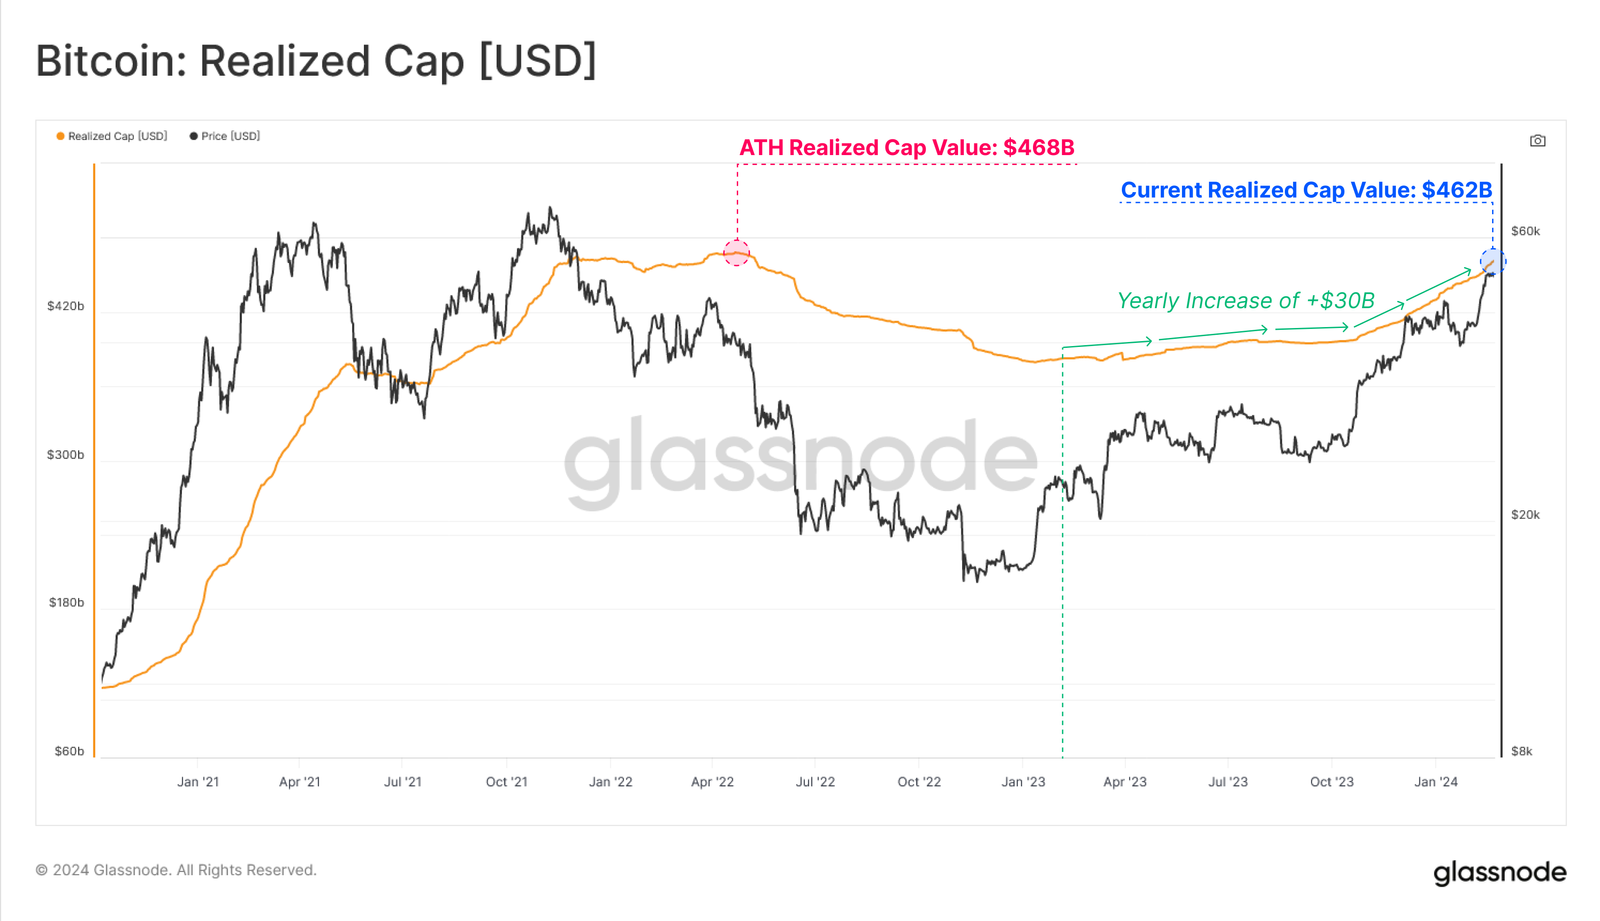This screenshot has width=1600, height=921.
Task: Toggle the Realized Cap [USD] legend entry
Action: click(x=112, y=136)
